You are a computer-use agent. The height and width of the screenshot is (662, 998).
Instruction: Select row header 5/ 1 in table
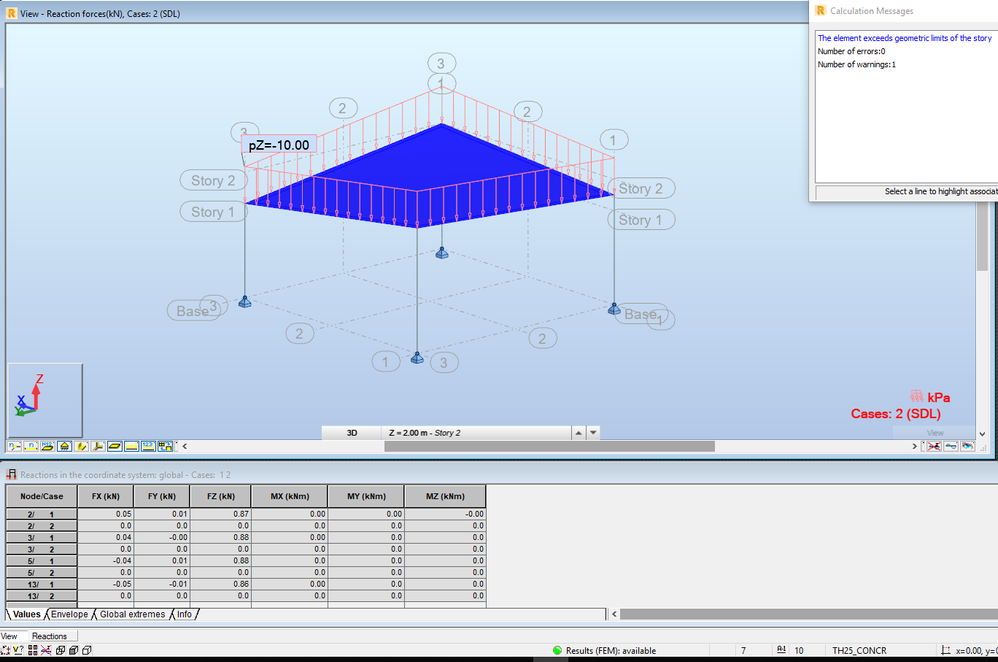[41, 561]
